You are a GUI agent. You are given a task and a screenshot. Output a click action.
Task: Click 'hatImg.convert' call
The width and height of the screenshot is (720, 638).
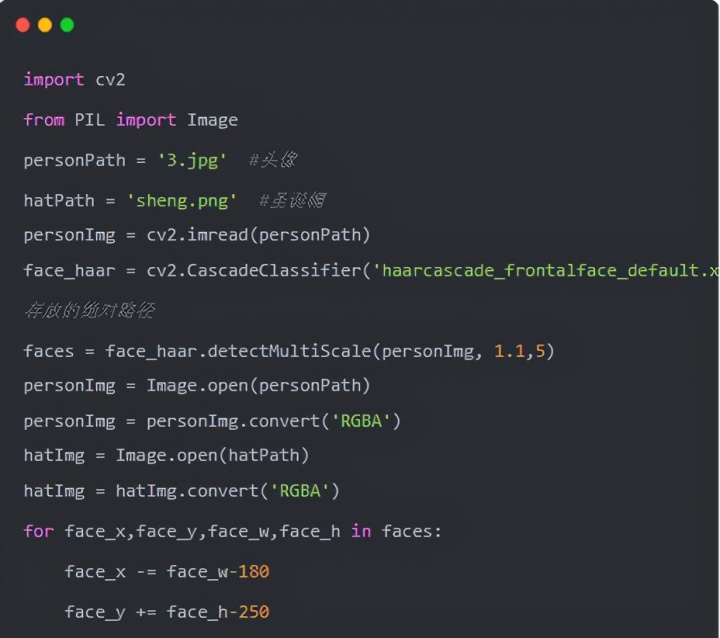point(187,491)
